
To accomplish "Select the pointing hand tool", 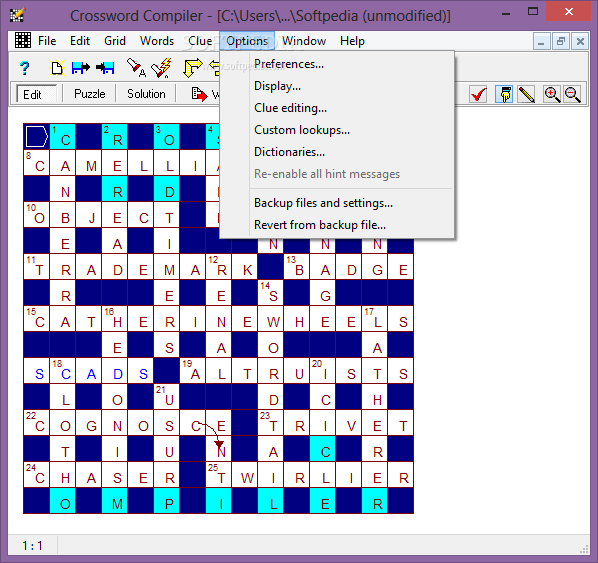I will tap(504, 94).
